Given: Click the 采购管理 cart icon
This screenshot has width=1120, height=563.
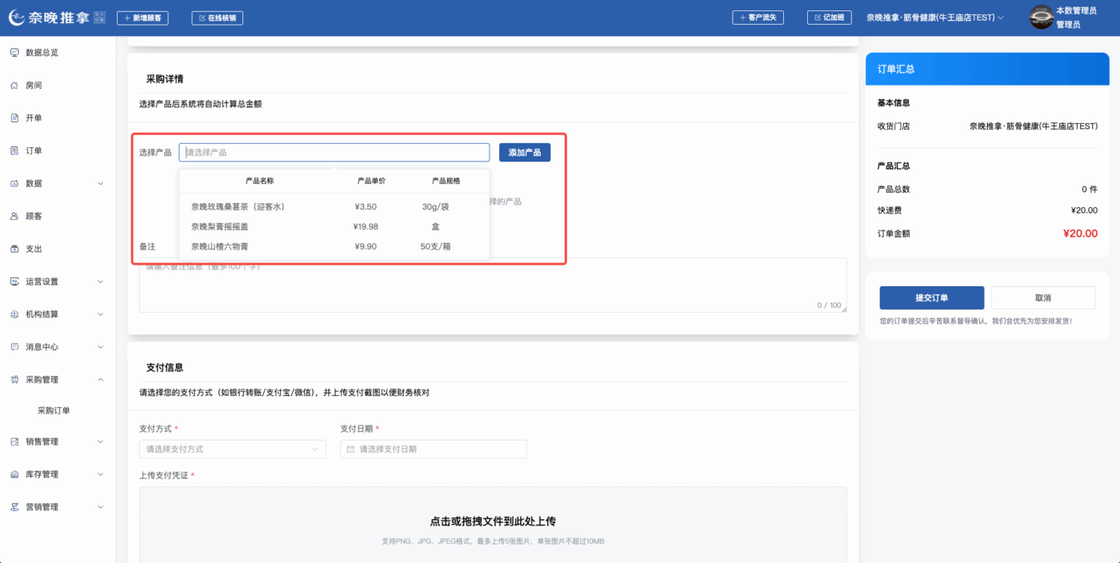Looking at the screenshot, I should [x=14, y=379].
